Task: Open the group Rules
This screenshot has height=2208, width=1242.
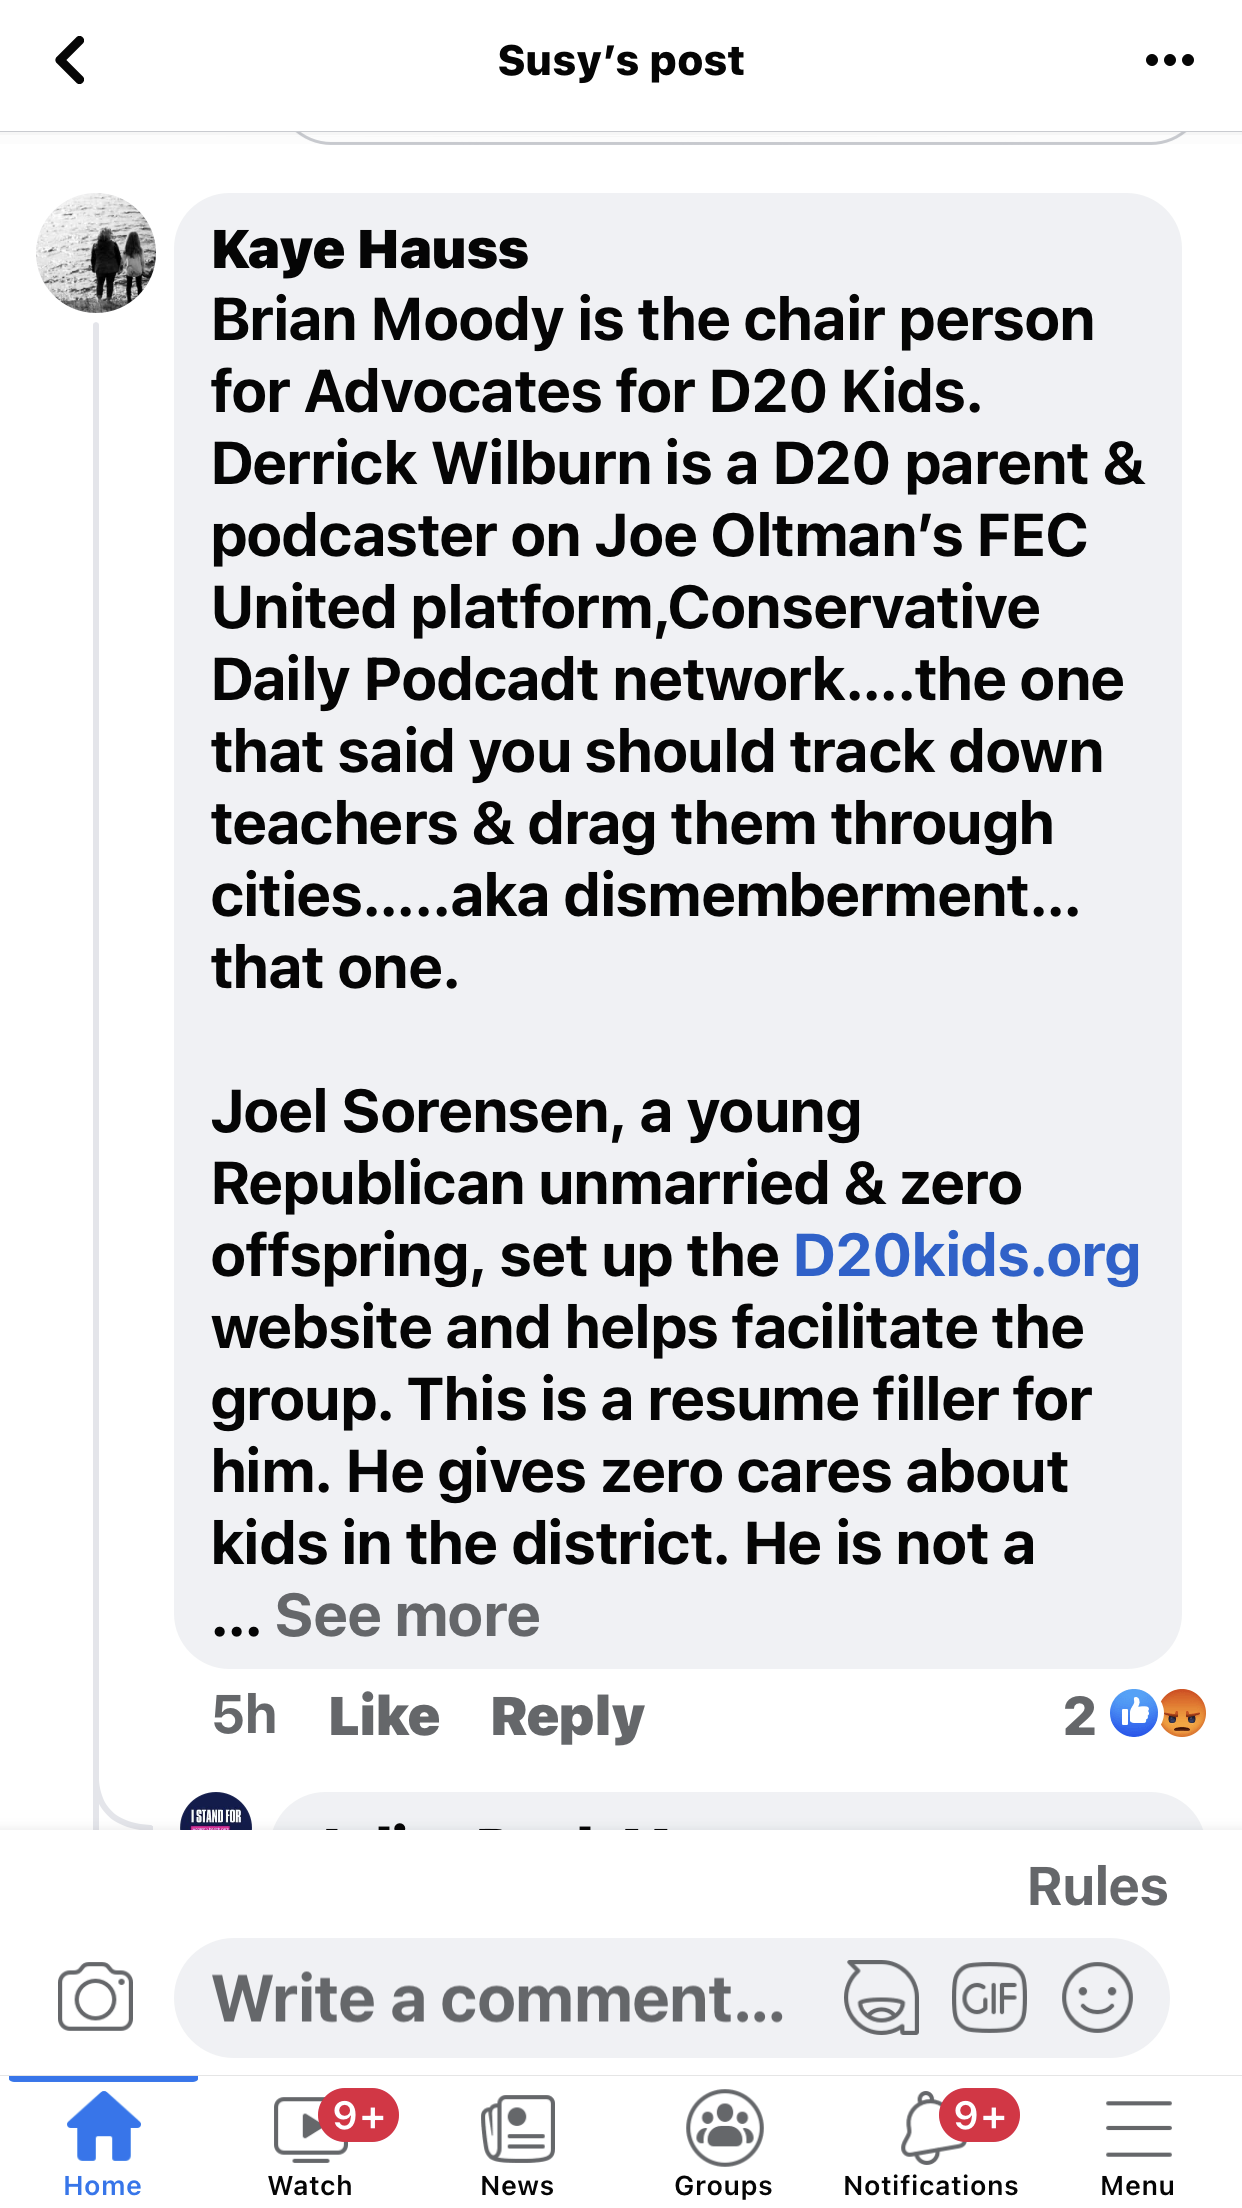Action: (1097, 1887)
